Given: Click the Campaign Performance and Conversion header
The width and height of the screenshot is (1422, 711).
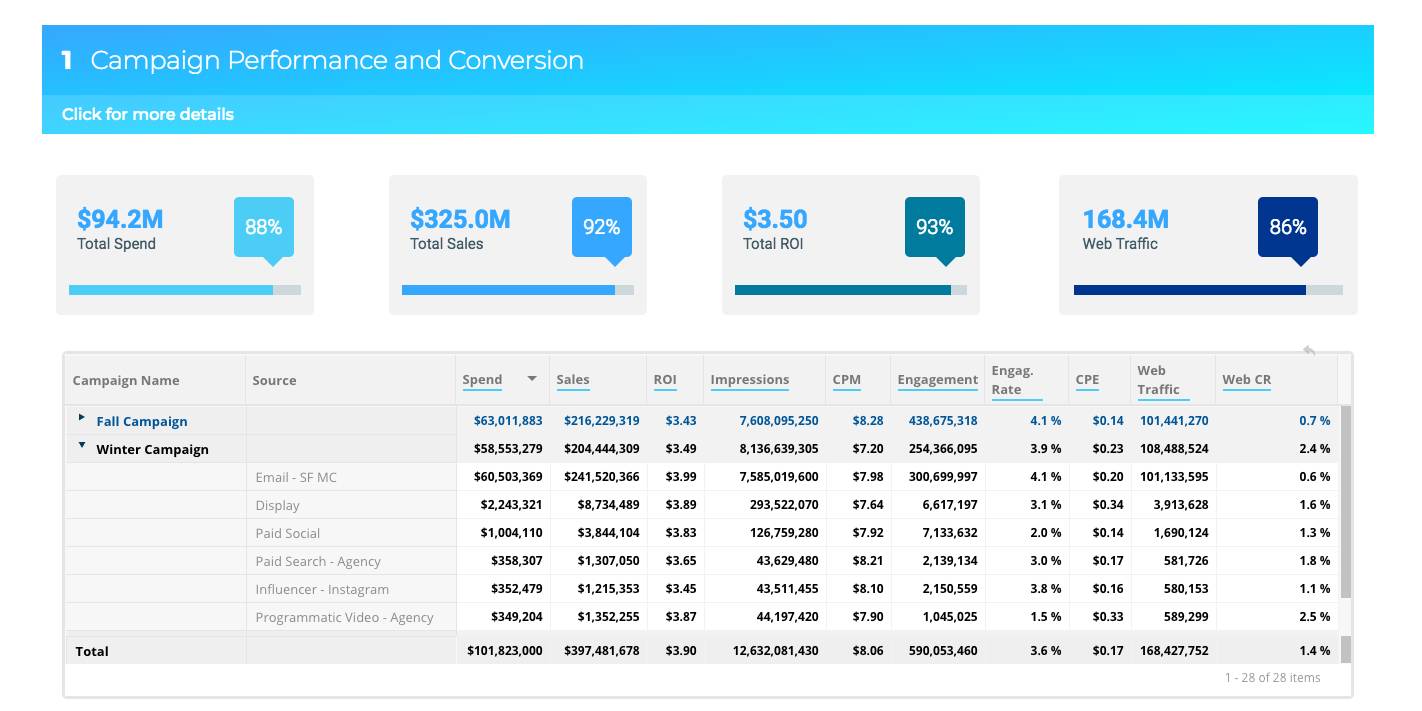Looking at the screenshot, I should (x=337, y=61).
